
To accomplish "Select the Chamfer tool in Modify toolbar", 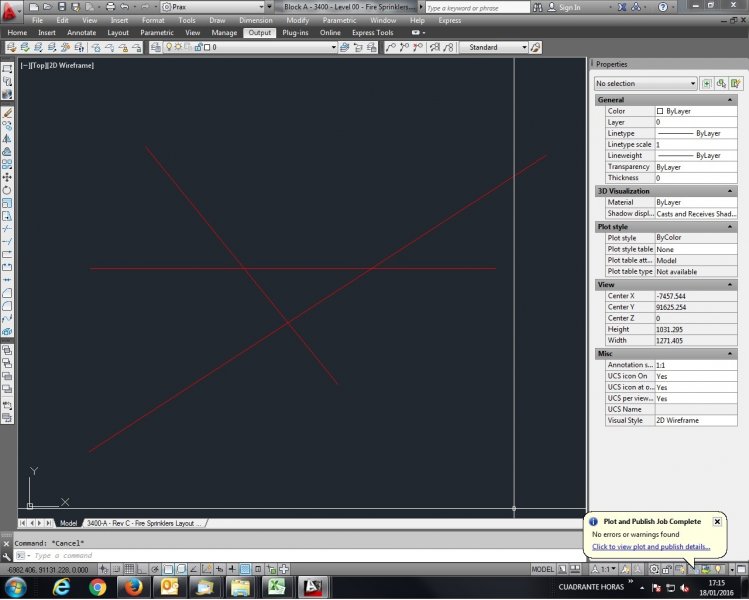I will 7,293.
